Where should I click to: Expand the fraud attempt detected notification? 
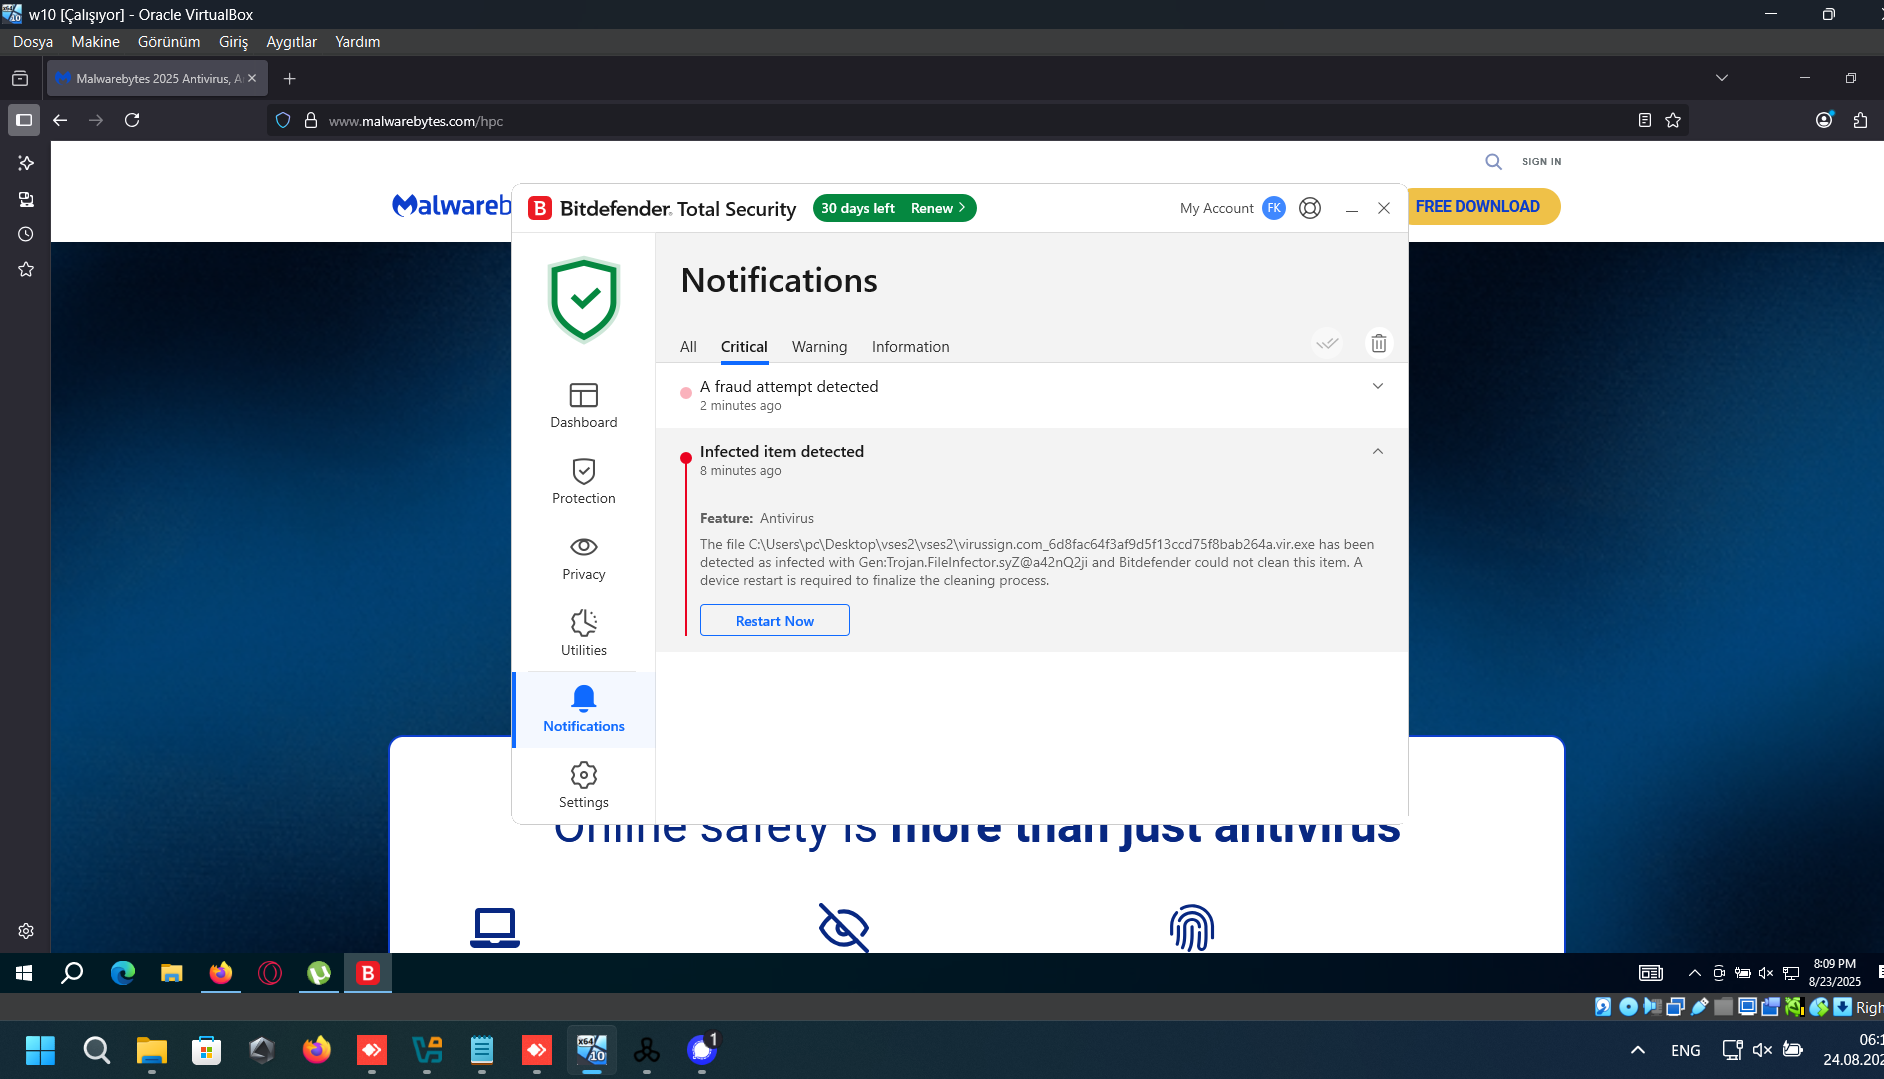pos(1377,386)
